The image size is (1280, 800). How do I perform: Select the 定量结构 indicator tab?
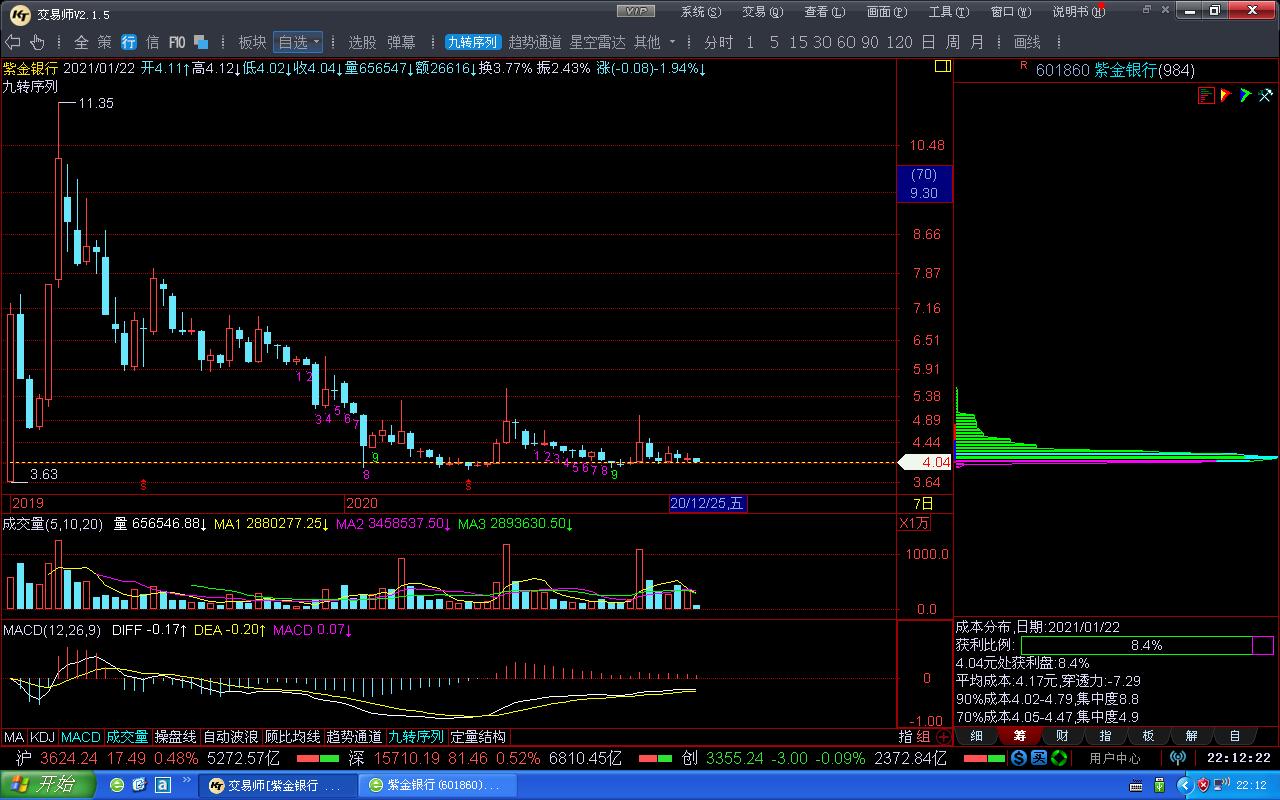point(478,737)
